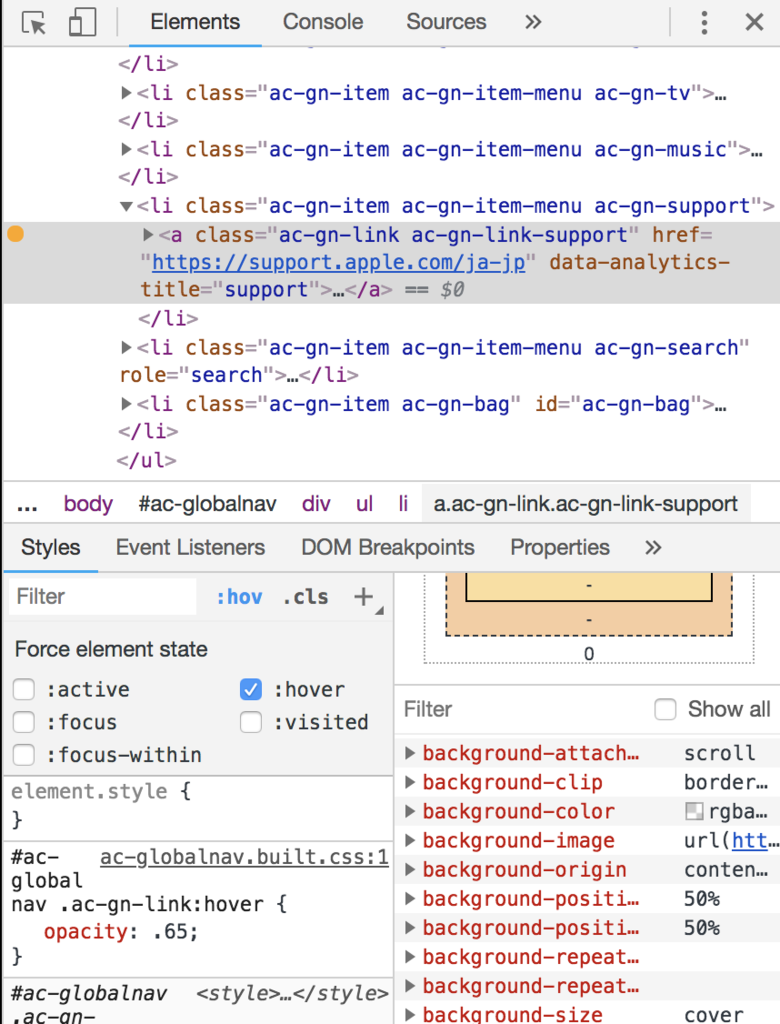Check the Show all computed properties box

coord(665,709)
